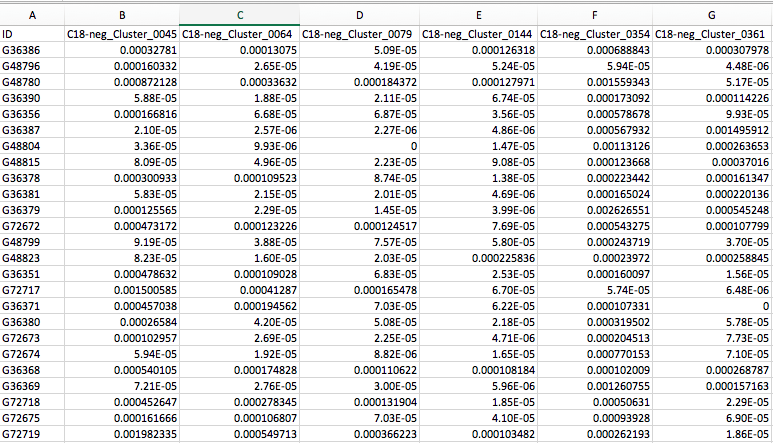This screenshot has height=443, width=773.
Task: Select row ID G36380
Action: pyautogui.click(x=32, y=322)
